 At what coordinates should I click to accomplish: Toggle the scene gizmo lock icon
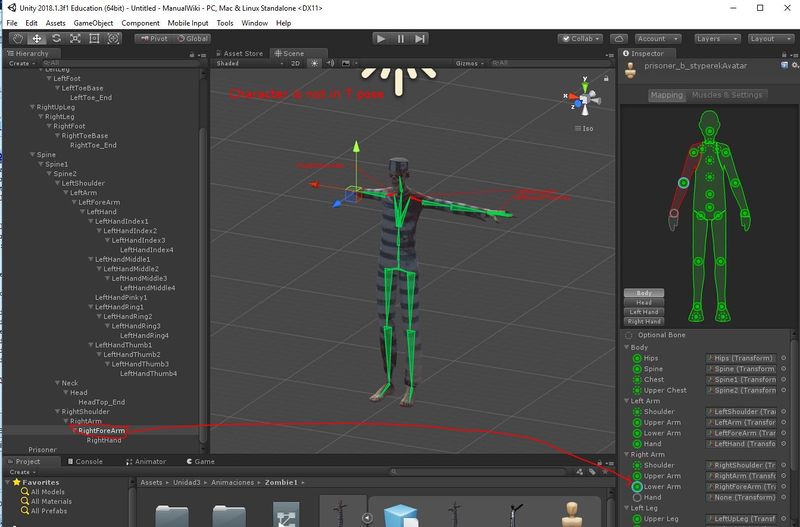point(606,79)
